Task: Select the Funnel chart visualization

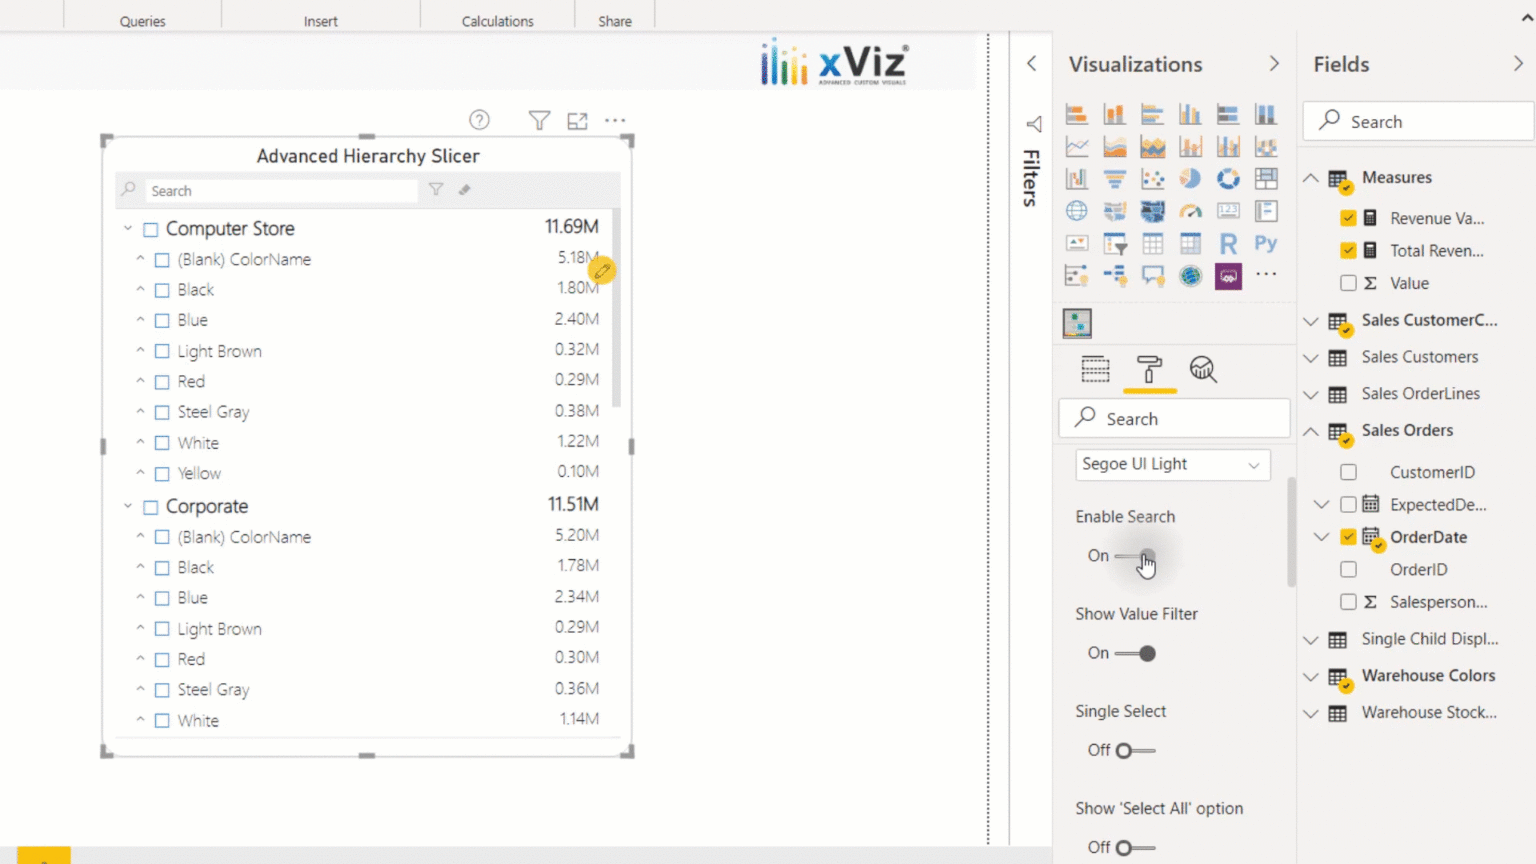Action: (1115, 178)
